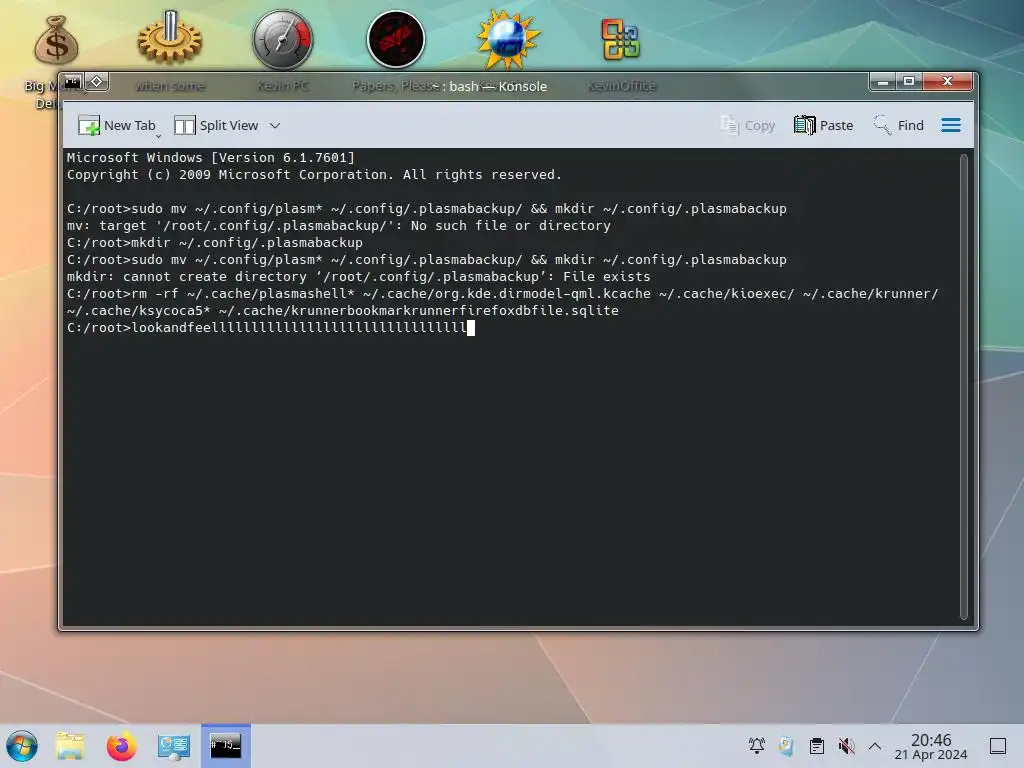Click the clock showing 20:46

(x=931, y=746)
